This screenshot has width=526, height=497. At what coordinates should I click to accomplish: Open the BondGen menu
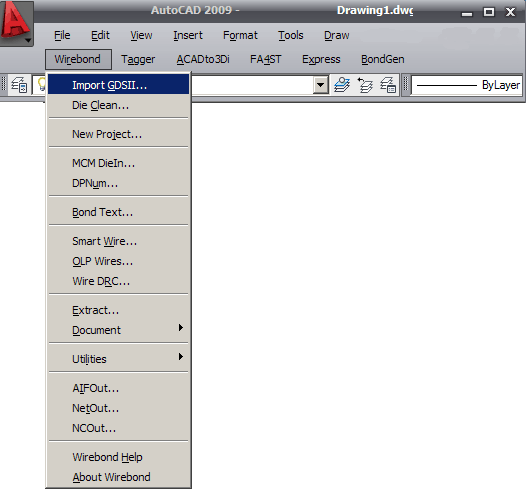pos(382,59)
